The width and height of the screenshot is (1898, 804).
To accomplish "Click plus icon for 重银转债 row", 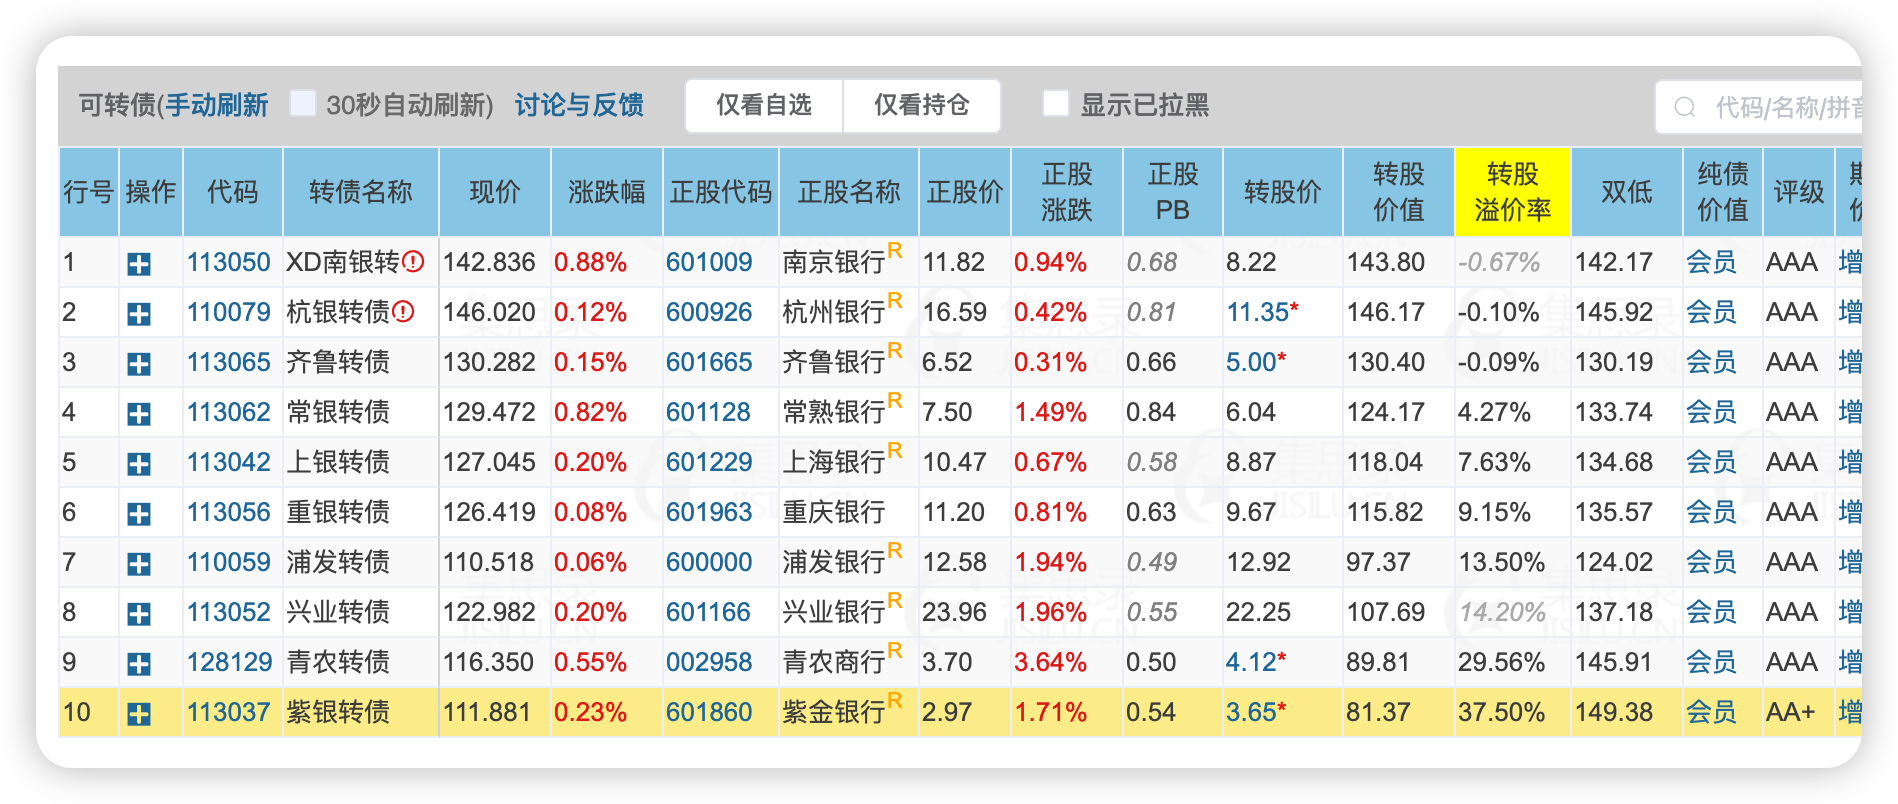I will [139, 514].
